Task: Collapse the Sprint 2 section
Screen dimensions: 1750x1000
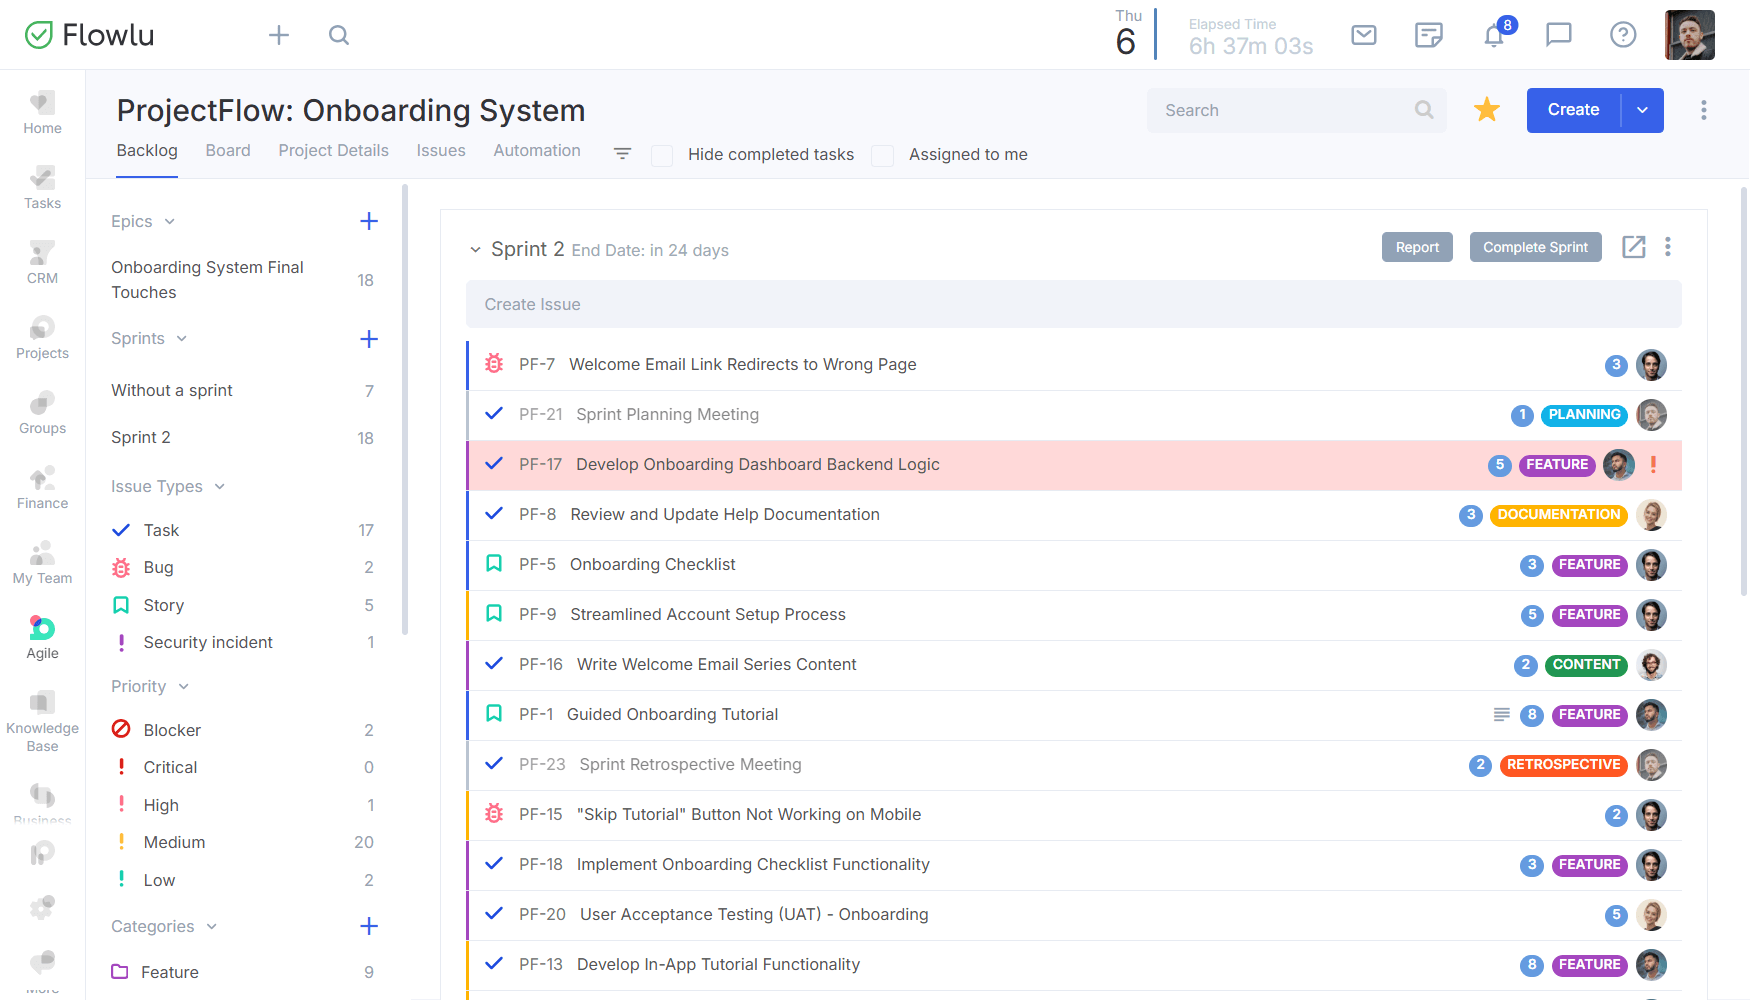Action: (475, 250)
